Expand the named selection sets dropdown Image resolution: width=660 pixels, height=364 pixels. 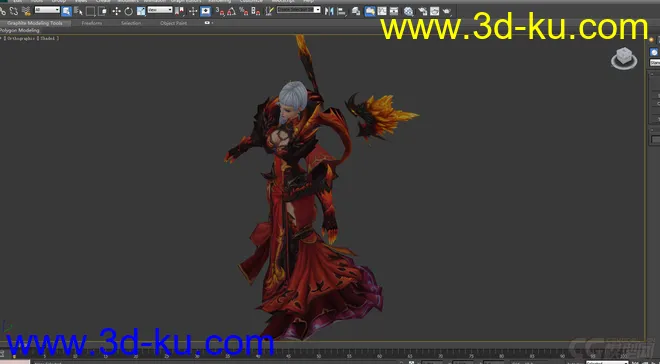[x=298, y=10]
